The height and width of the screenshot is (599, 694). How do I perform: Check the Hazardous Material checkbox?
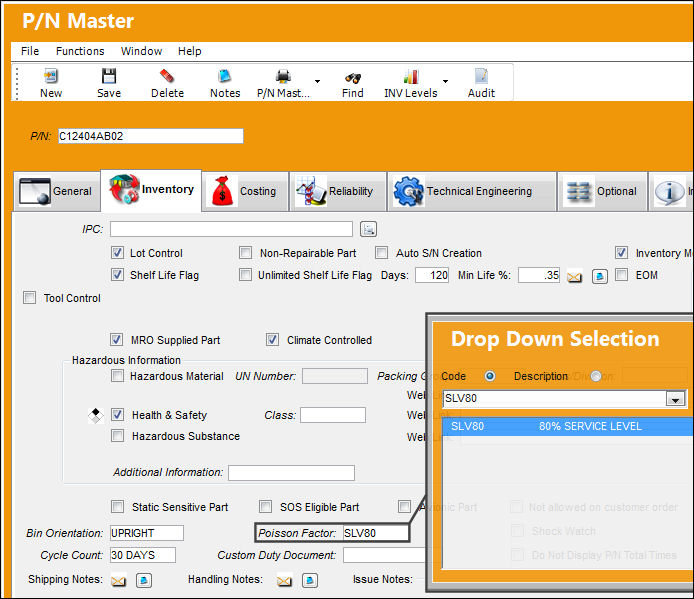117,376
